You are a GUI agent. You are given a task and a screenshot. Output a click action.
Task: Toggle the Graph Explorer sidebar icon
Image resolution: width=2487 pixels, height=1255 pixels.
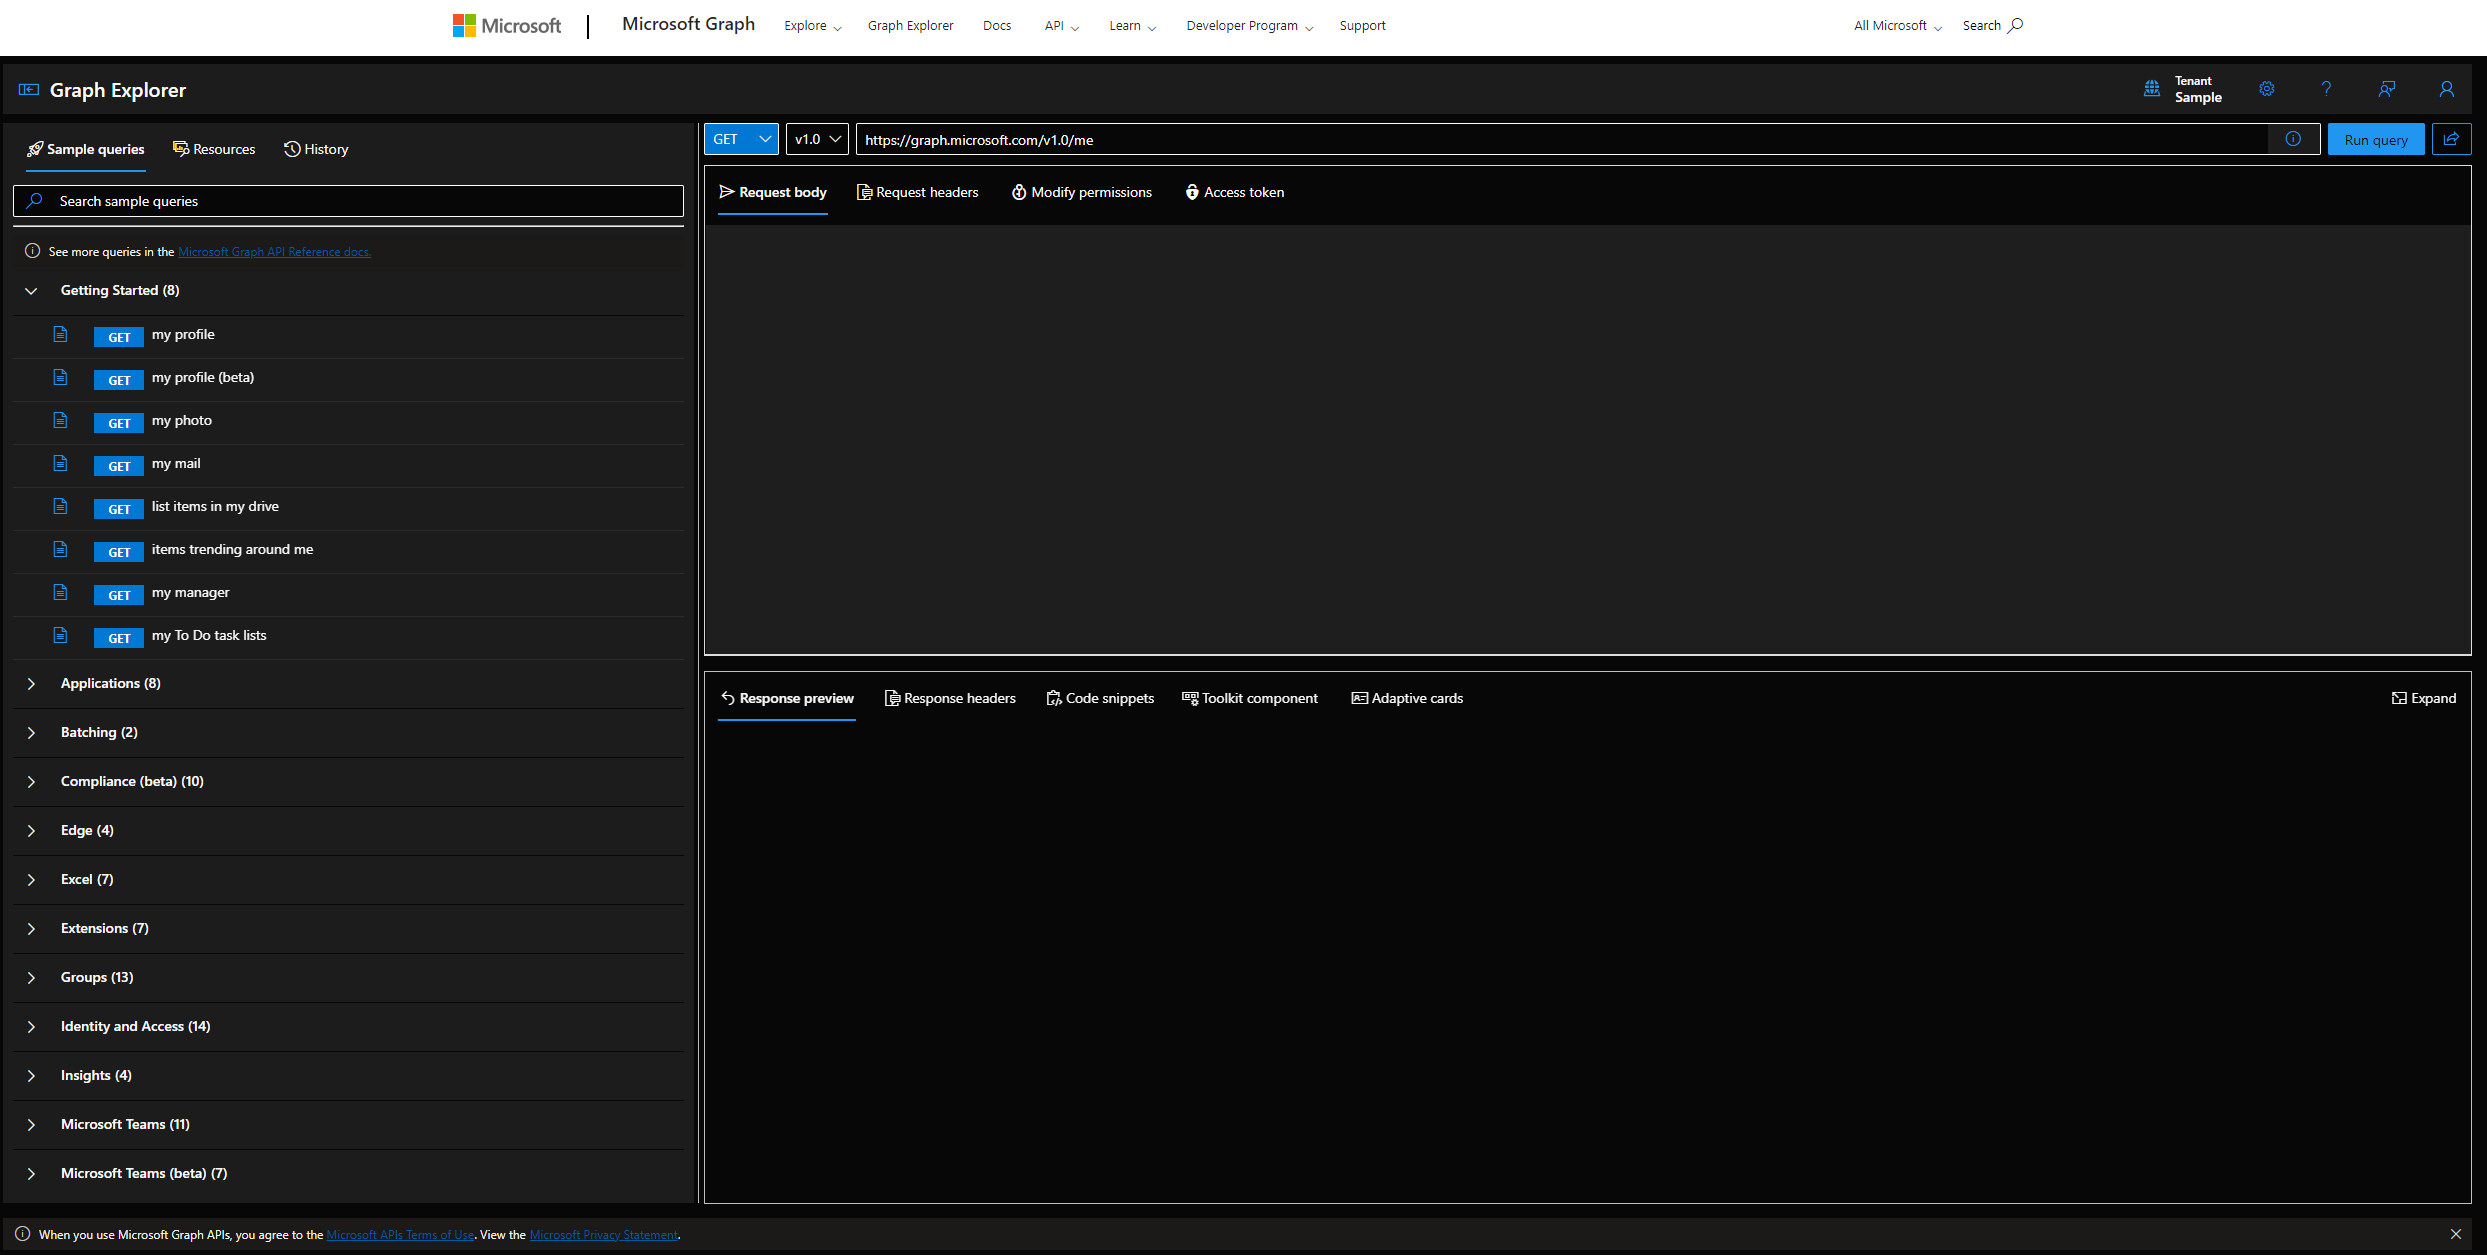click(x=28, y=90)
